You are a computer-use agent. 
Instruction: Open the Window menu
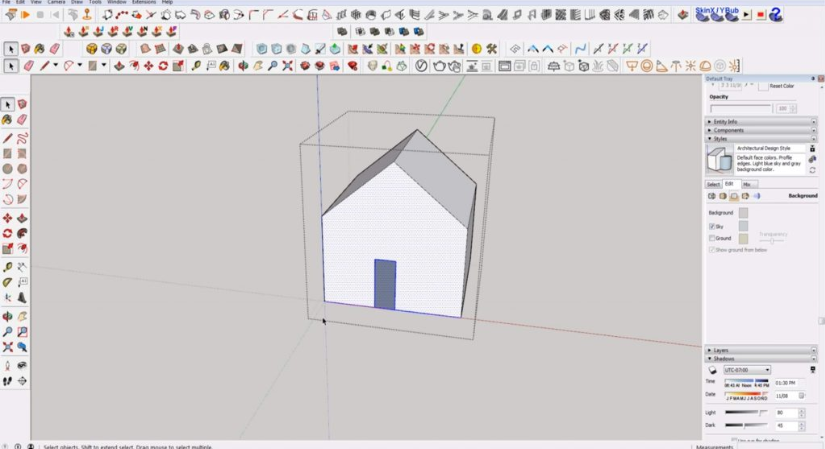[116, 2]
